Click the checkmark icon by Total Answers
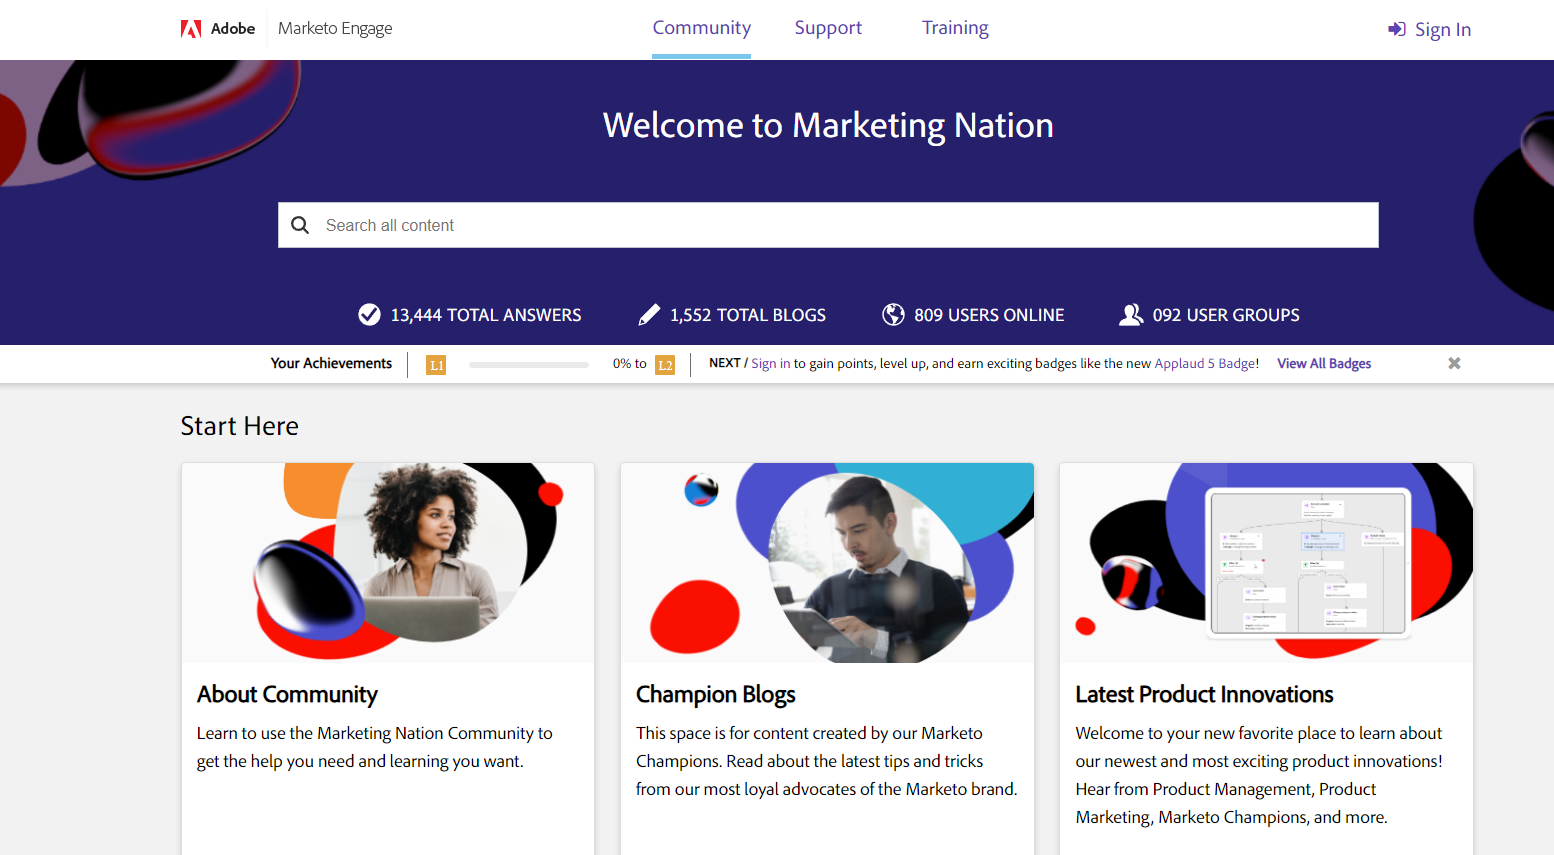 click(x=369, y=315)
